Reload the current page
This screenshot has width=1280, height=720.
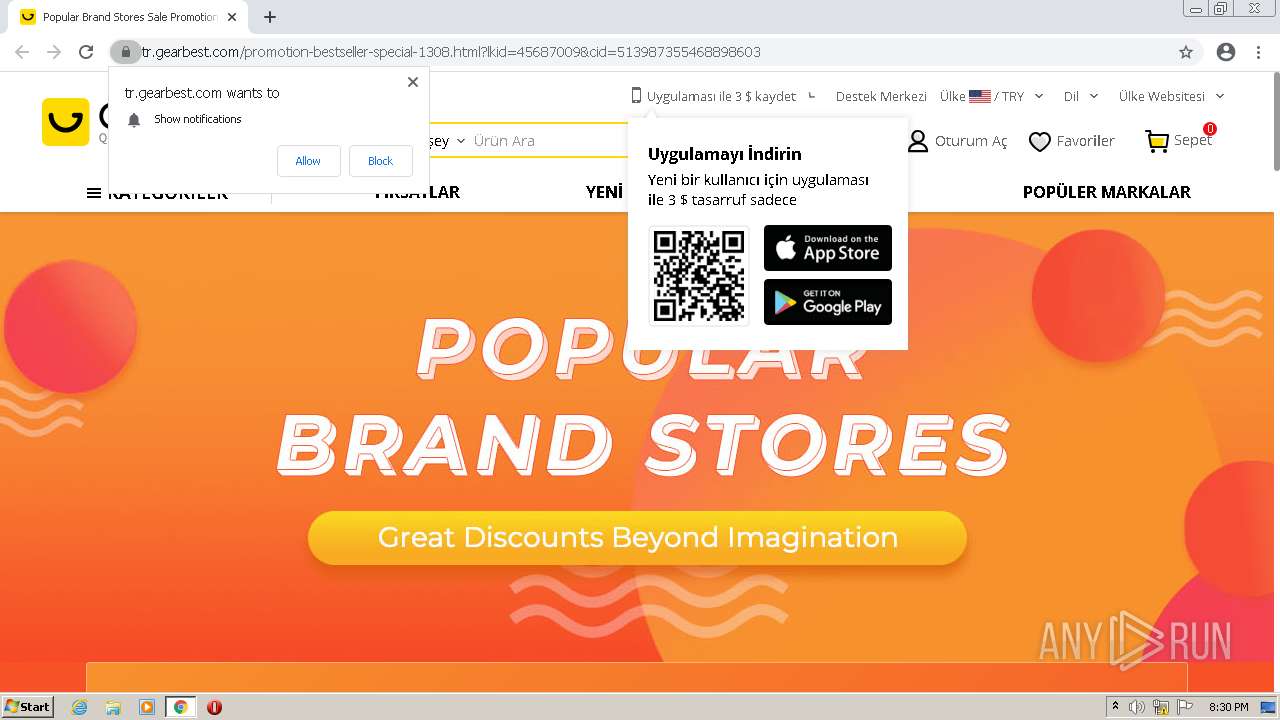(x=86, y=52)
